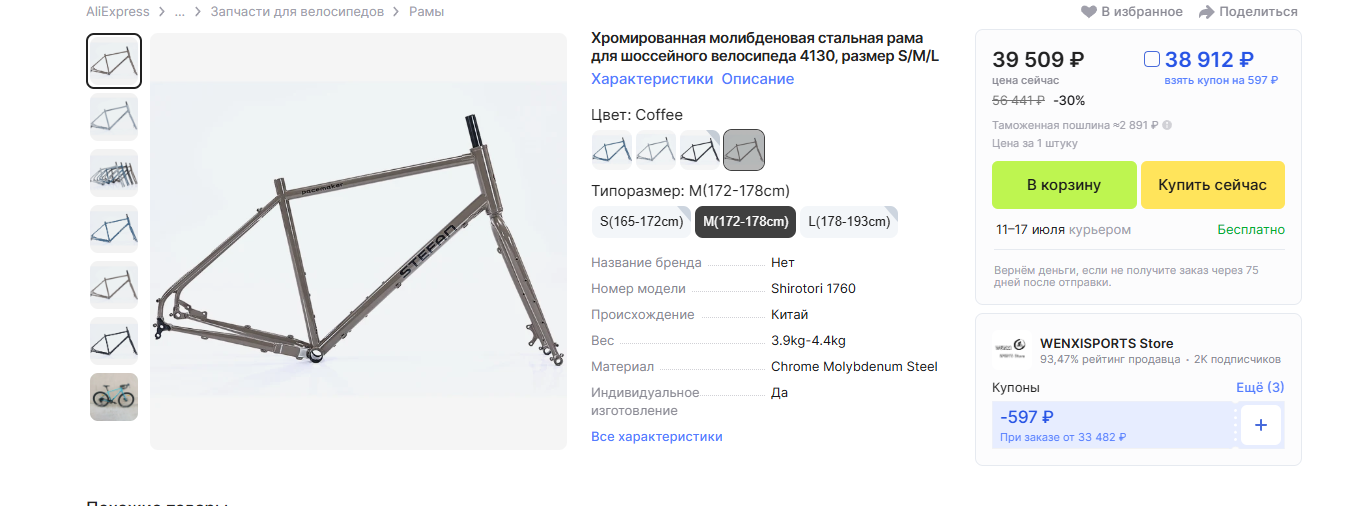Click the plus icon on the coupon

click(1261, 425)
